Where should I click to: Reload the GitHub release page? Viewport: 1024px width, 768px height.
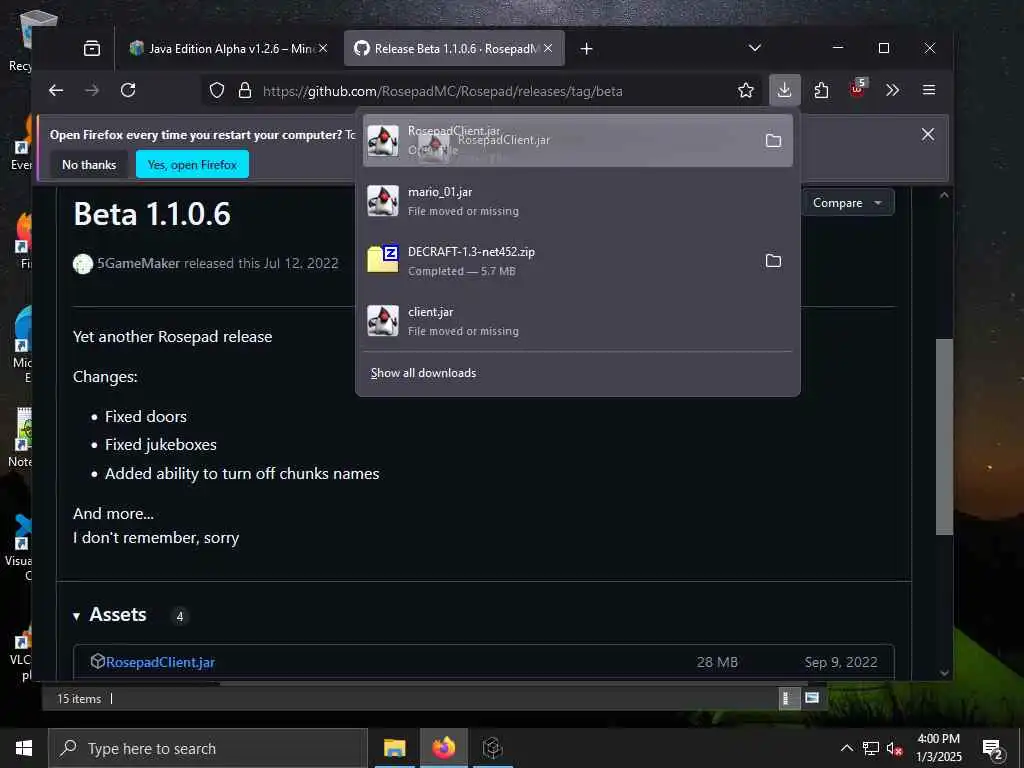coord(128,90)
